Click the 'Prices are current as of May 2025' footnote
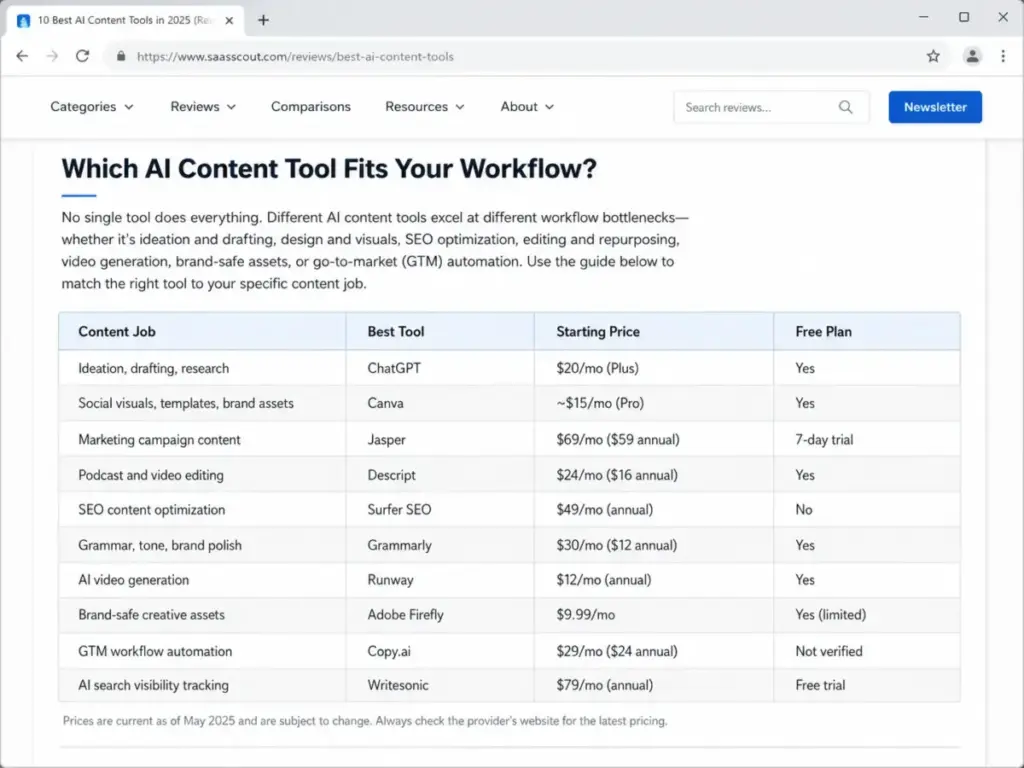 tap(365, 721)
